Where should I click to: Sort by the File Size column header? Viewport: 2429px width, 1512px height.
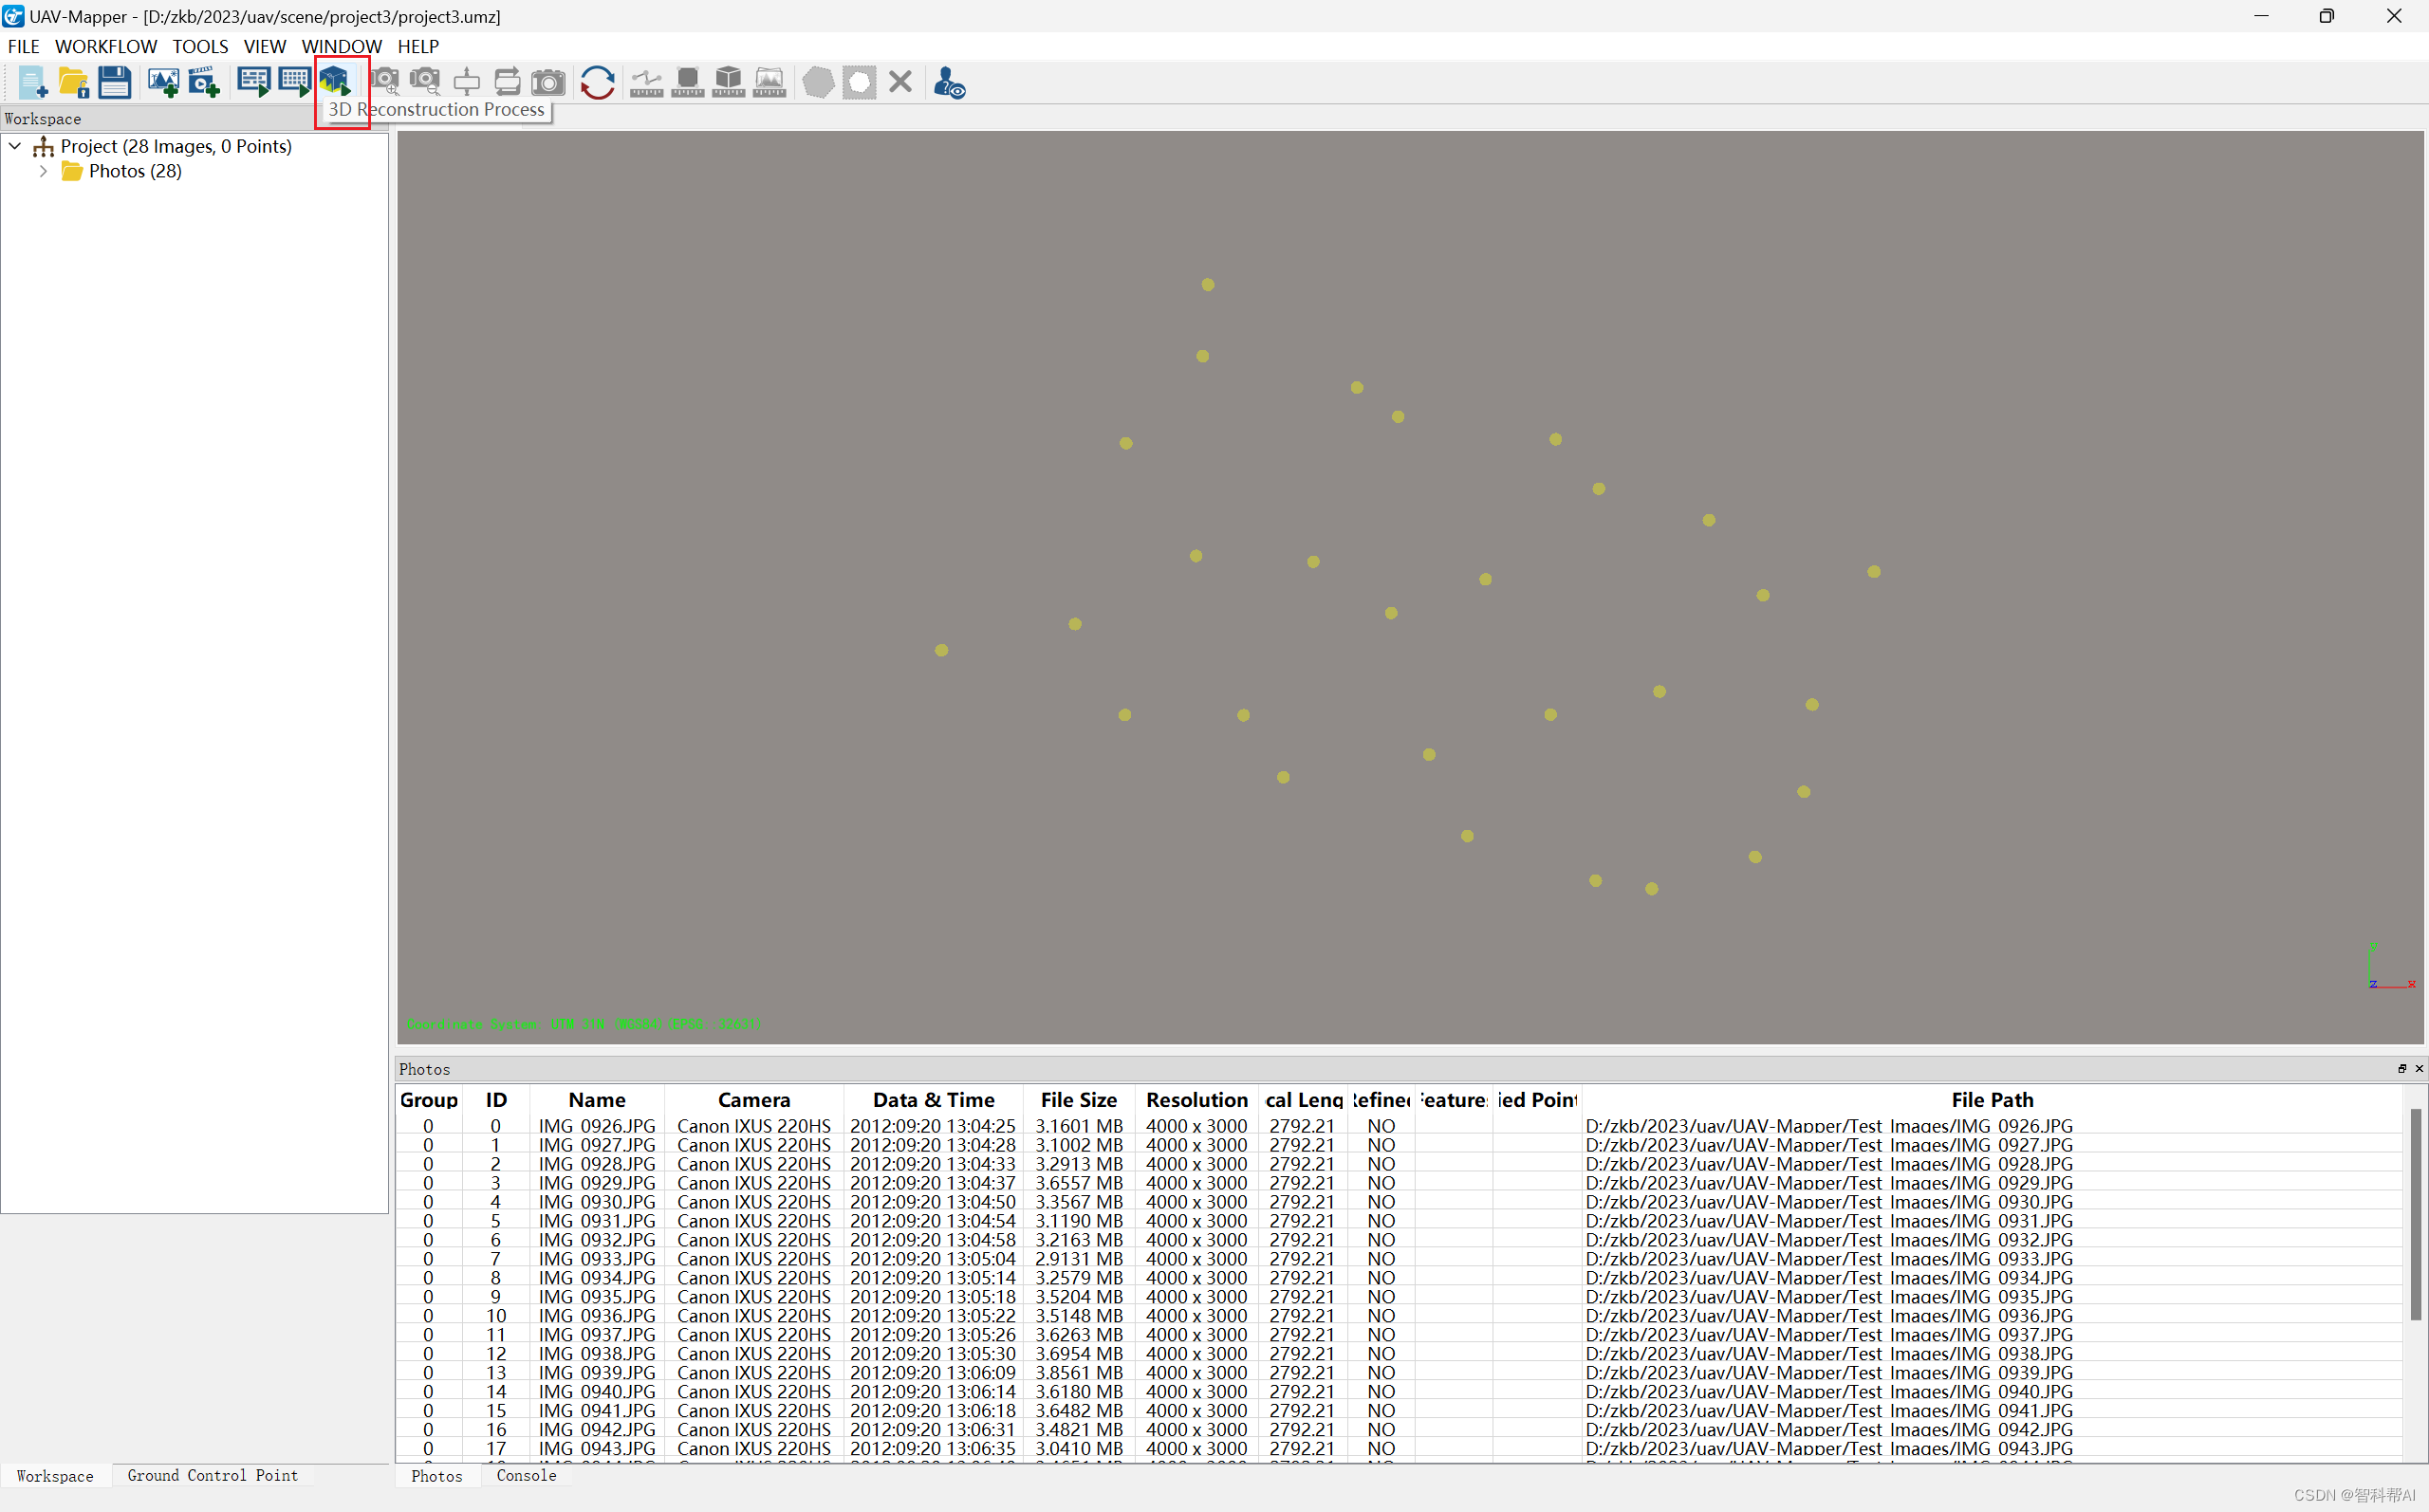pyautogui.click(x=1078, y=1100)
